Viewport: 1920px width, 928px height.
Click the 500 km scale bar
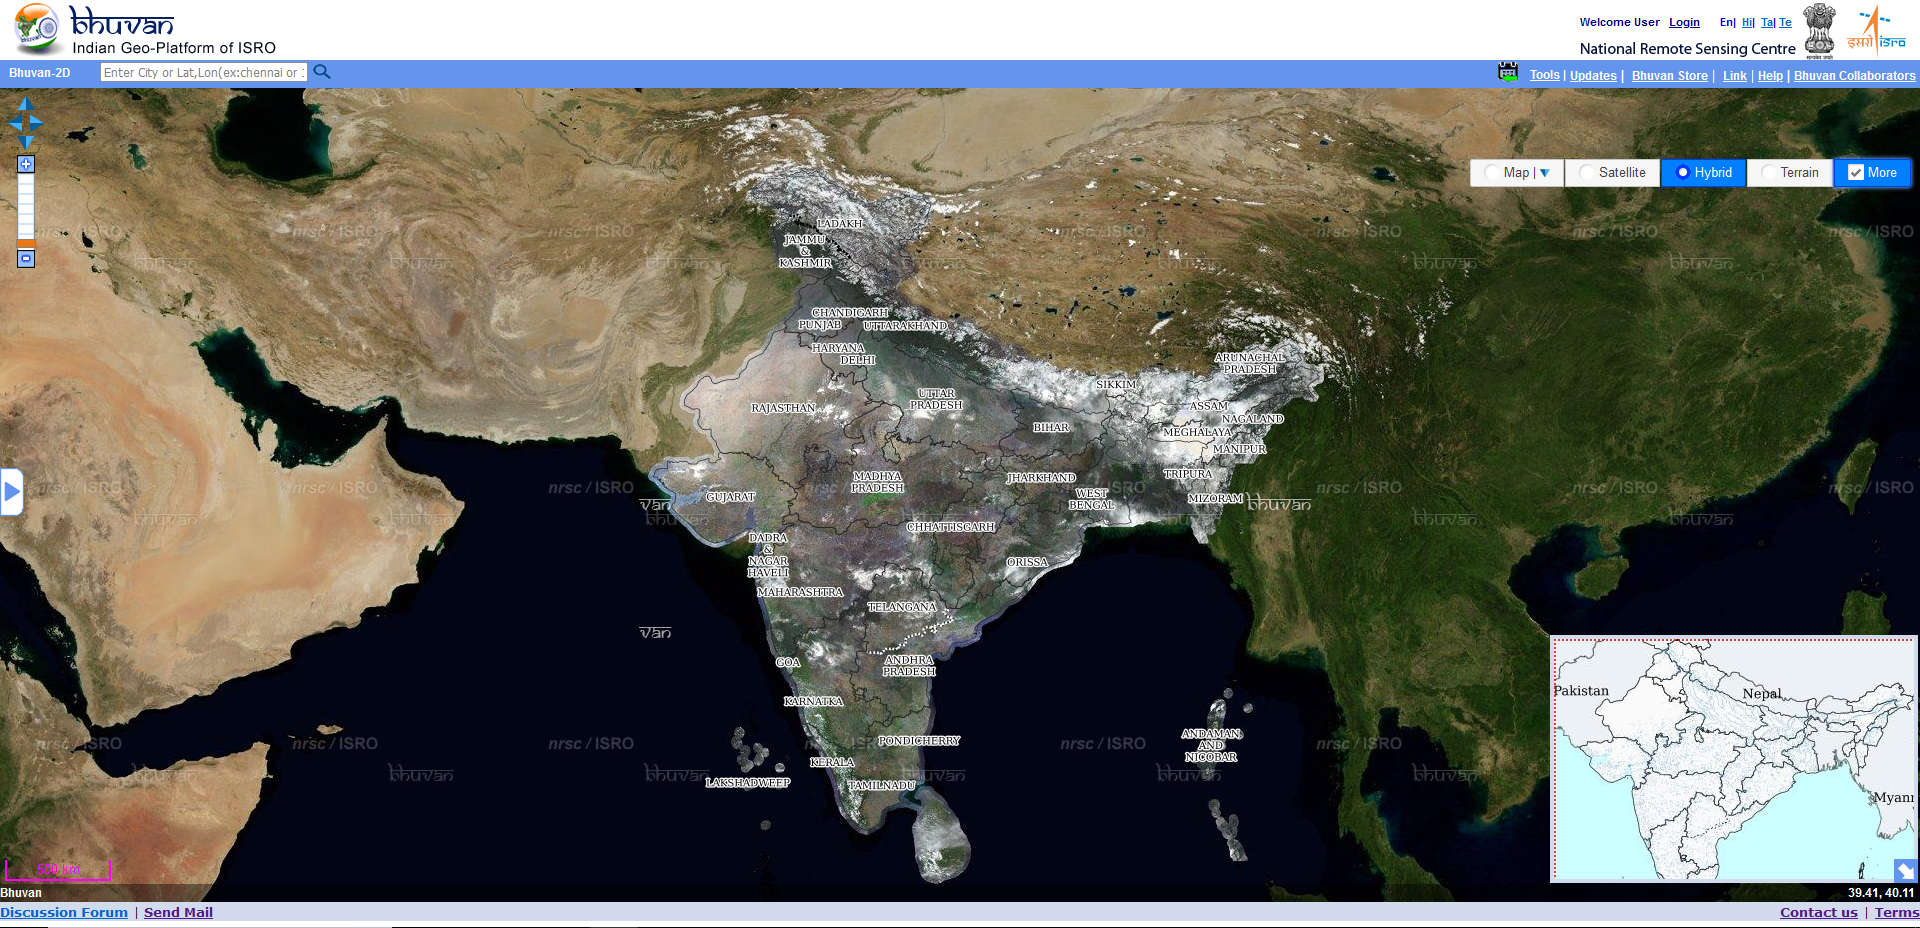click(58, 870)
